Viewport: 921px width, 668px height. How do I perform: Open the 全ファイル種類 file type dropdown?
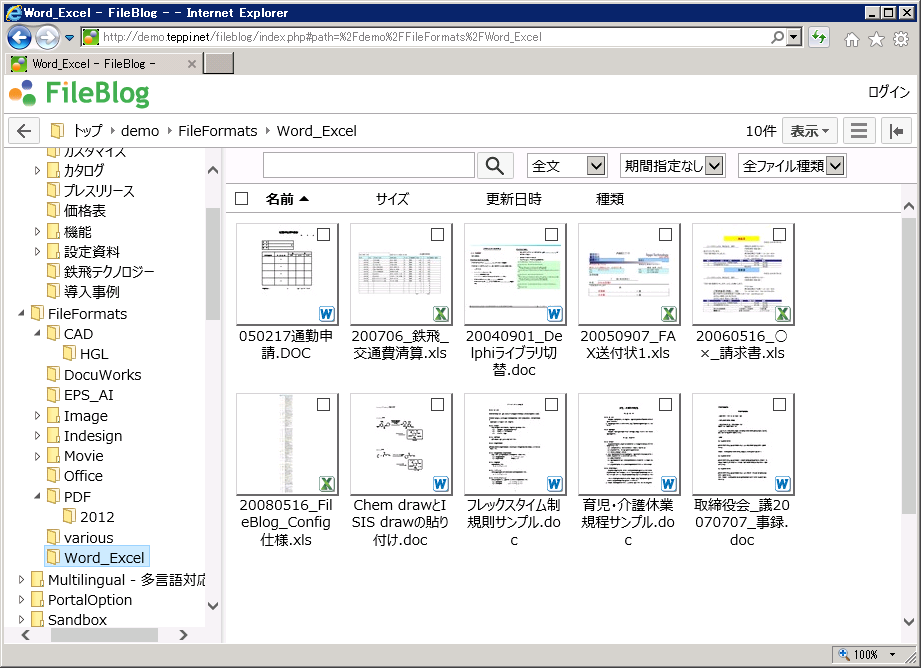(x=792, y=166)
